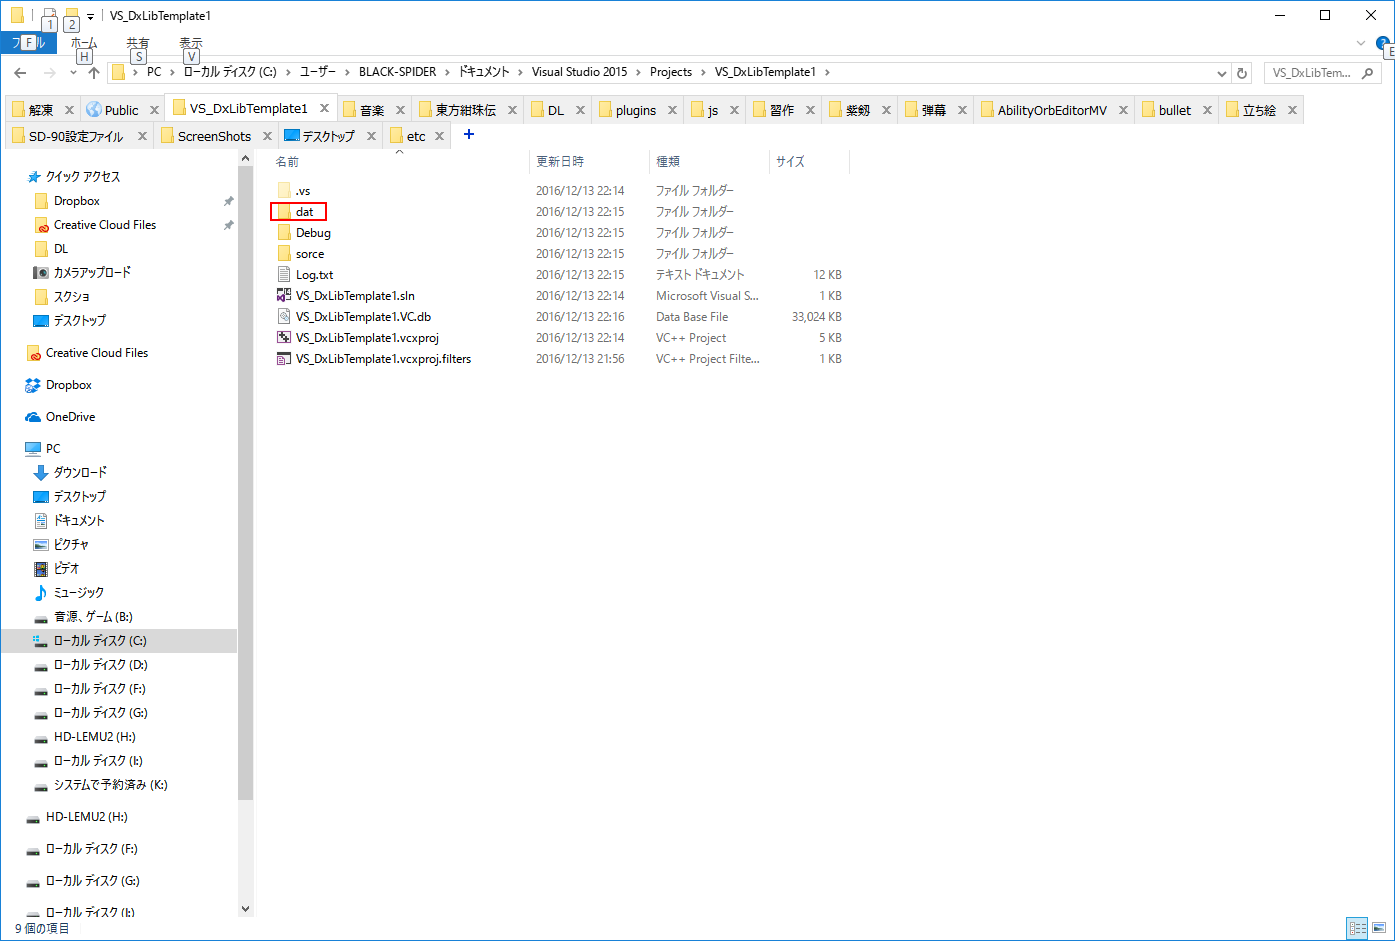Switch to large icons view button

tap(1379, 928)
